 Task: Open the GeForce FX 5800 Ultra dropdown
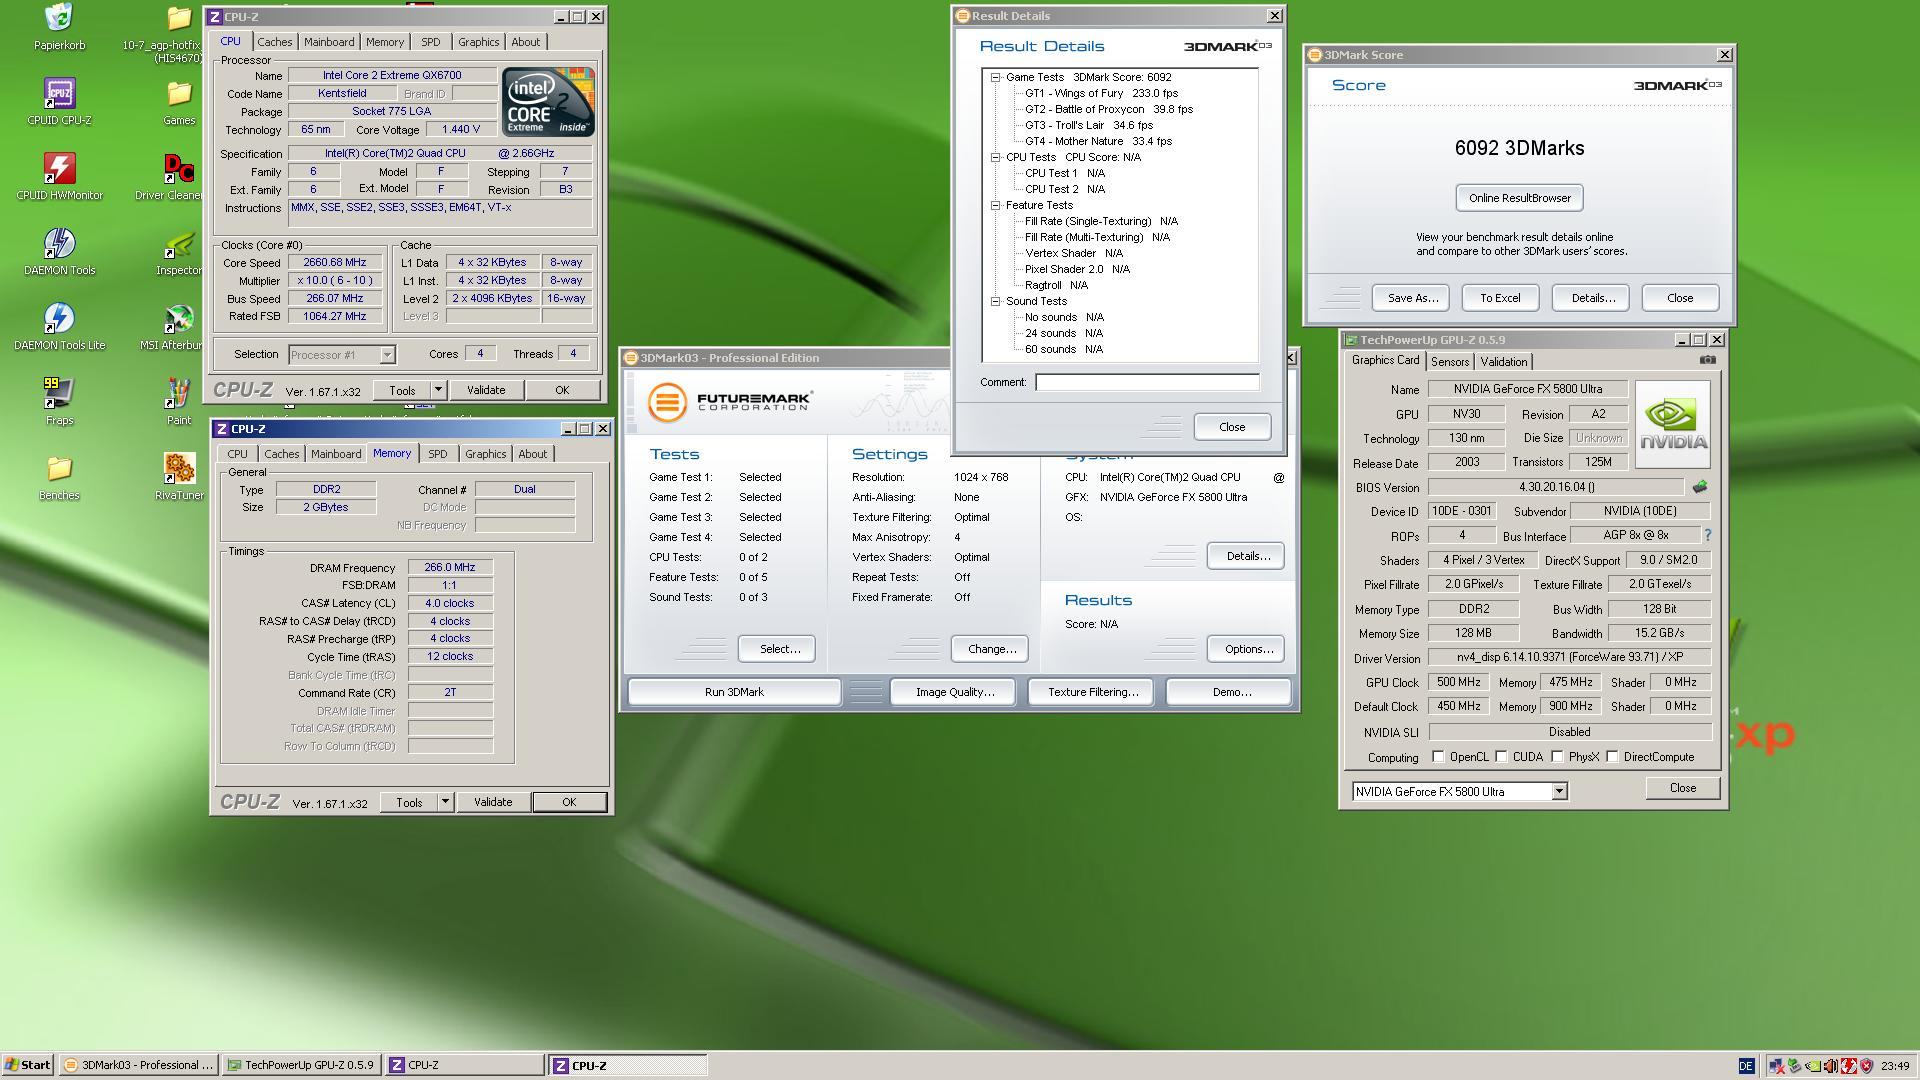pyautogui.click(x=1558, y=791)
